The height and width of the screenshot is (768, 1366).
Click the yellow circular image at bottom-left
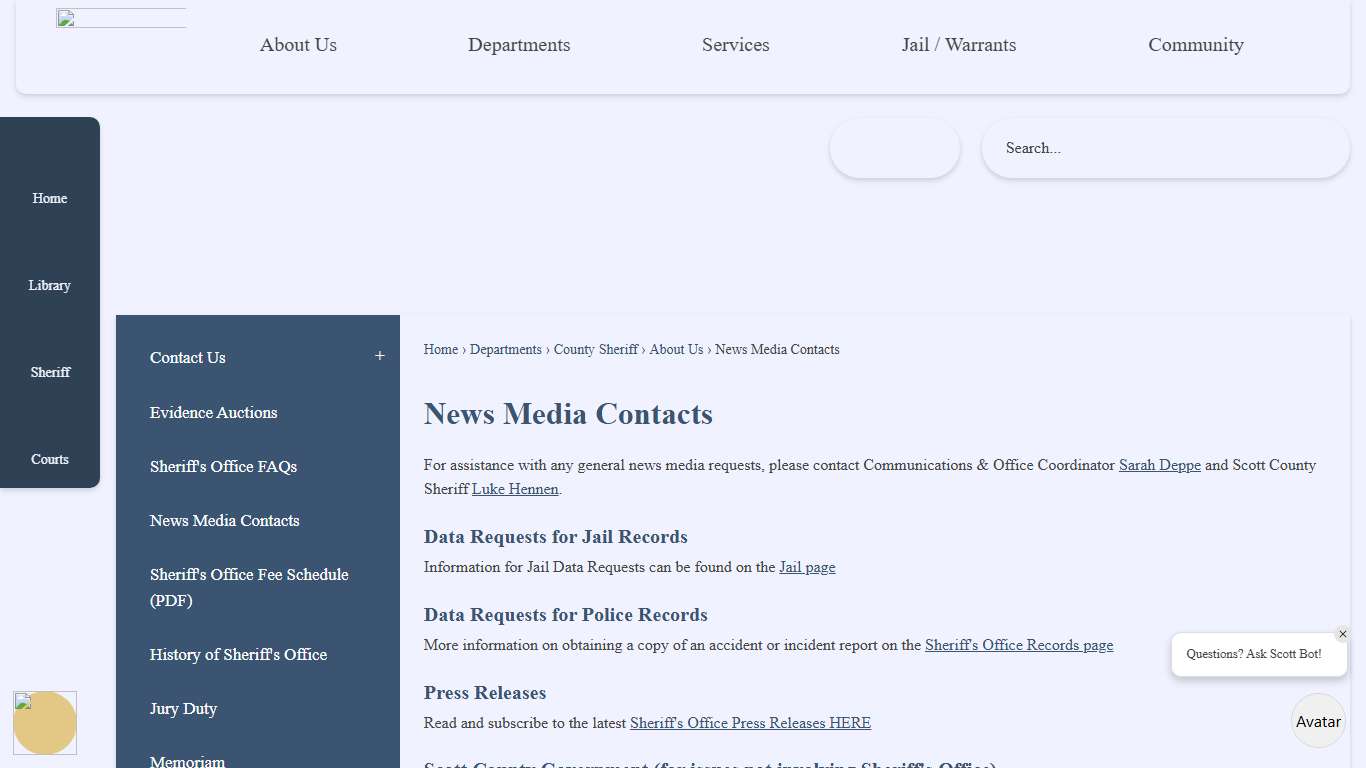click(x=45, y=722)
